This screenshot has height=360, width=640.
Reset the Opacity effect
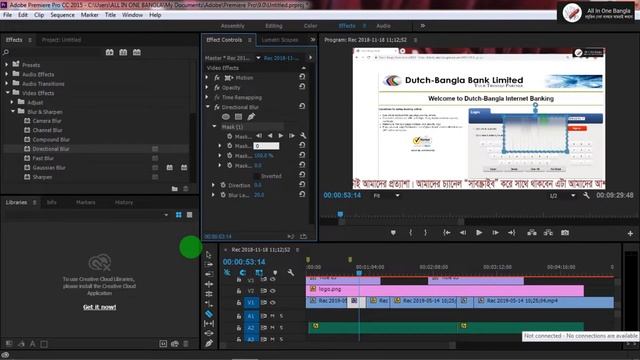coord(302,87)
